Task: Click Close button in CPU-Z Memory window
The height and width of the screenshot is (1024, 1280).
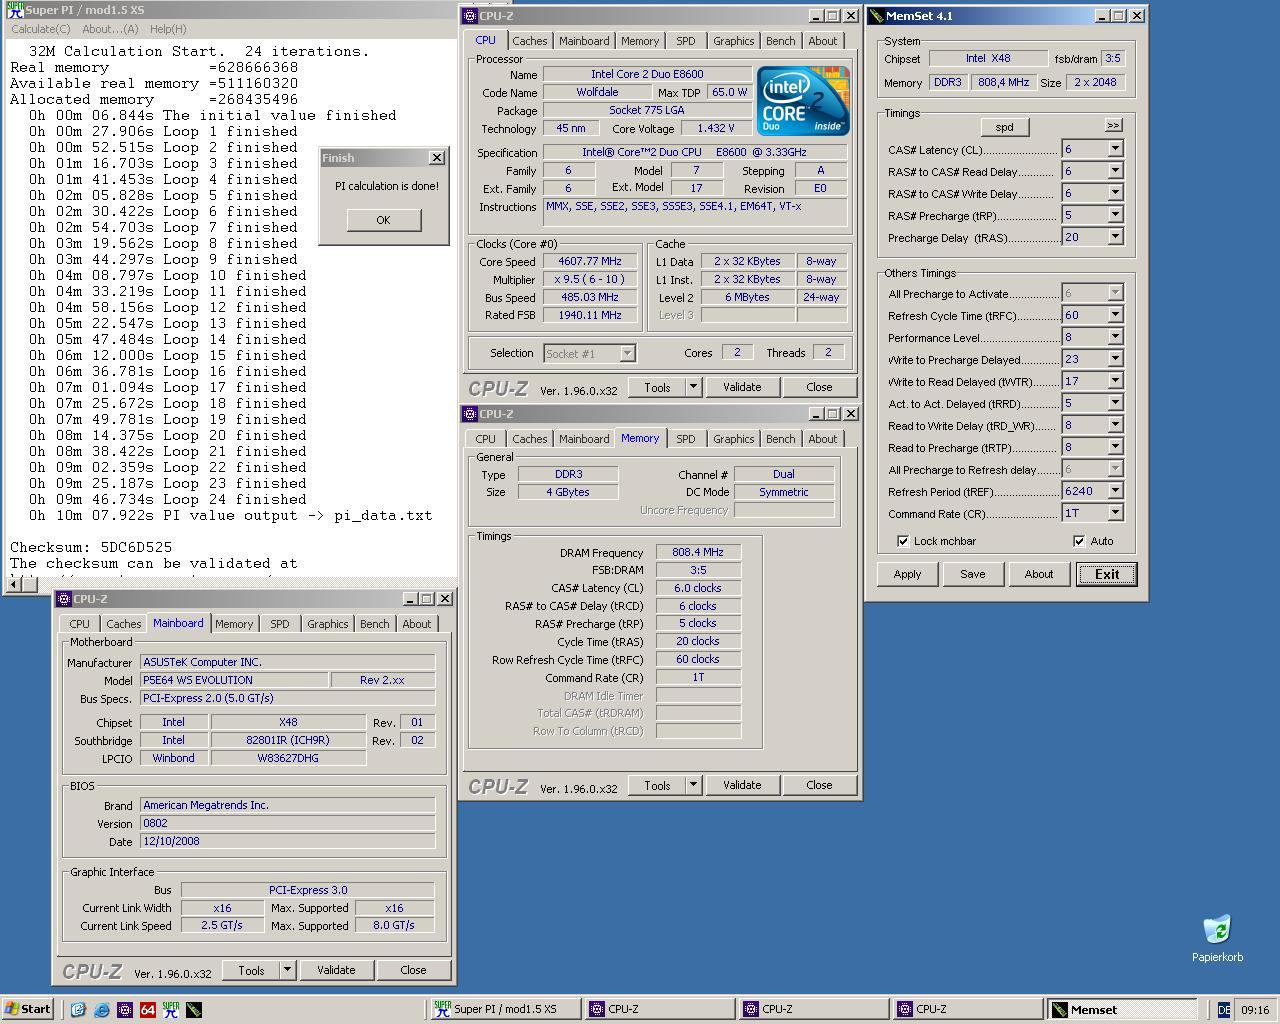Action: (819, 785)
